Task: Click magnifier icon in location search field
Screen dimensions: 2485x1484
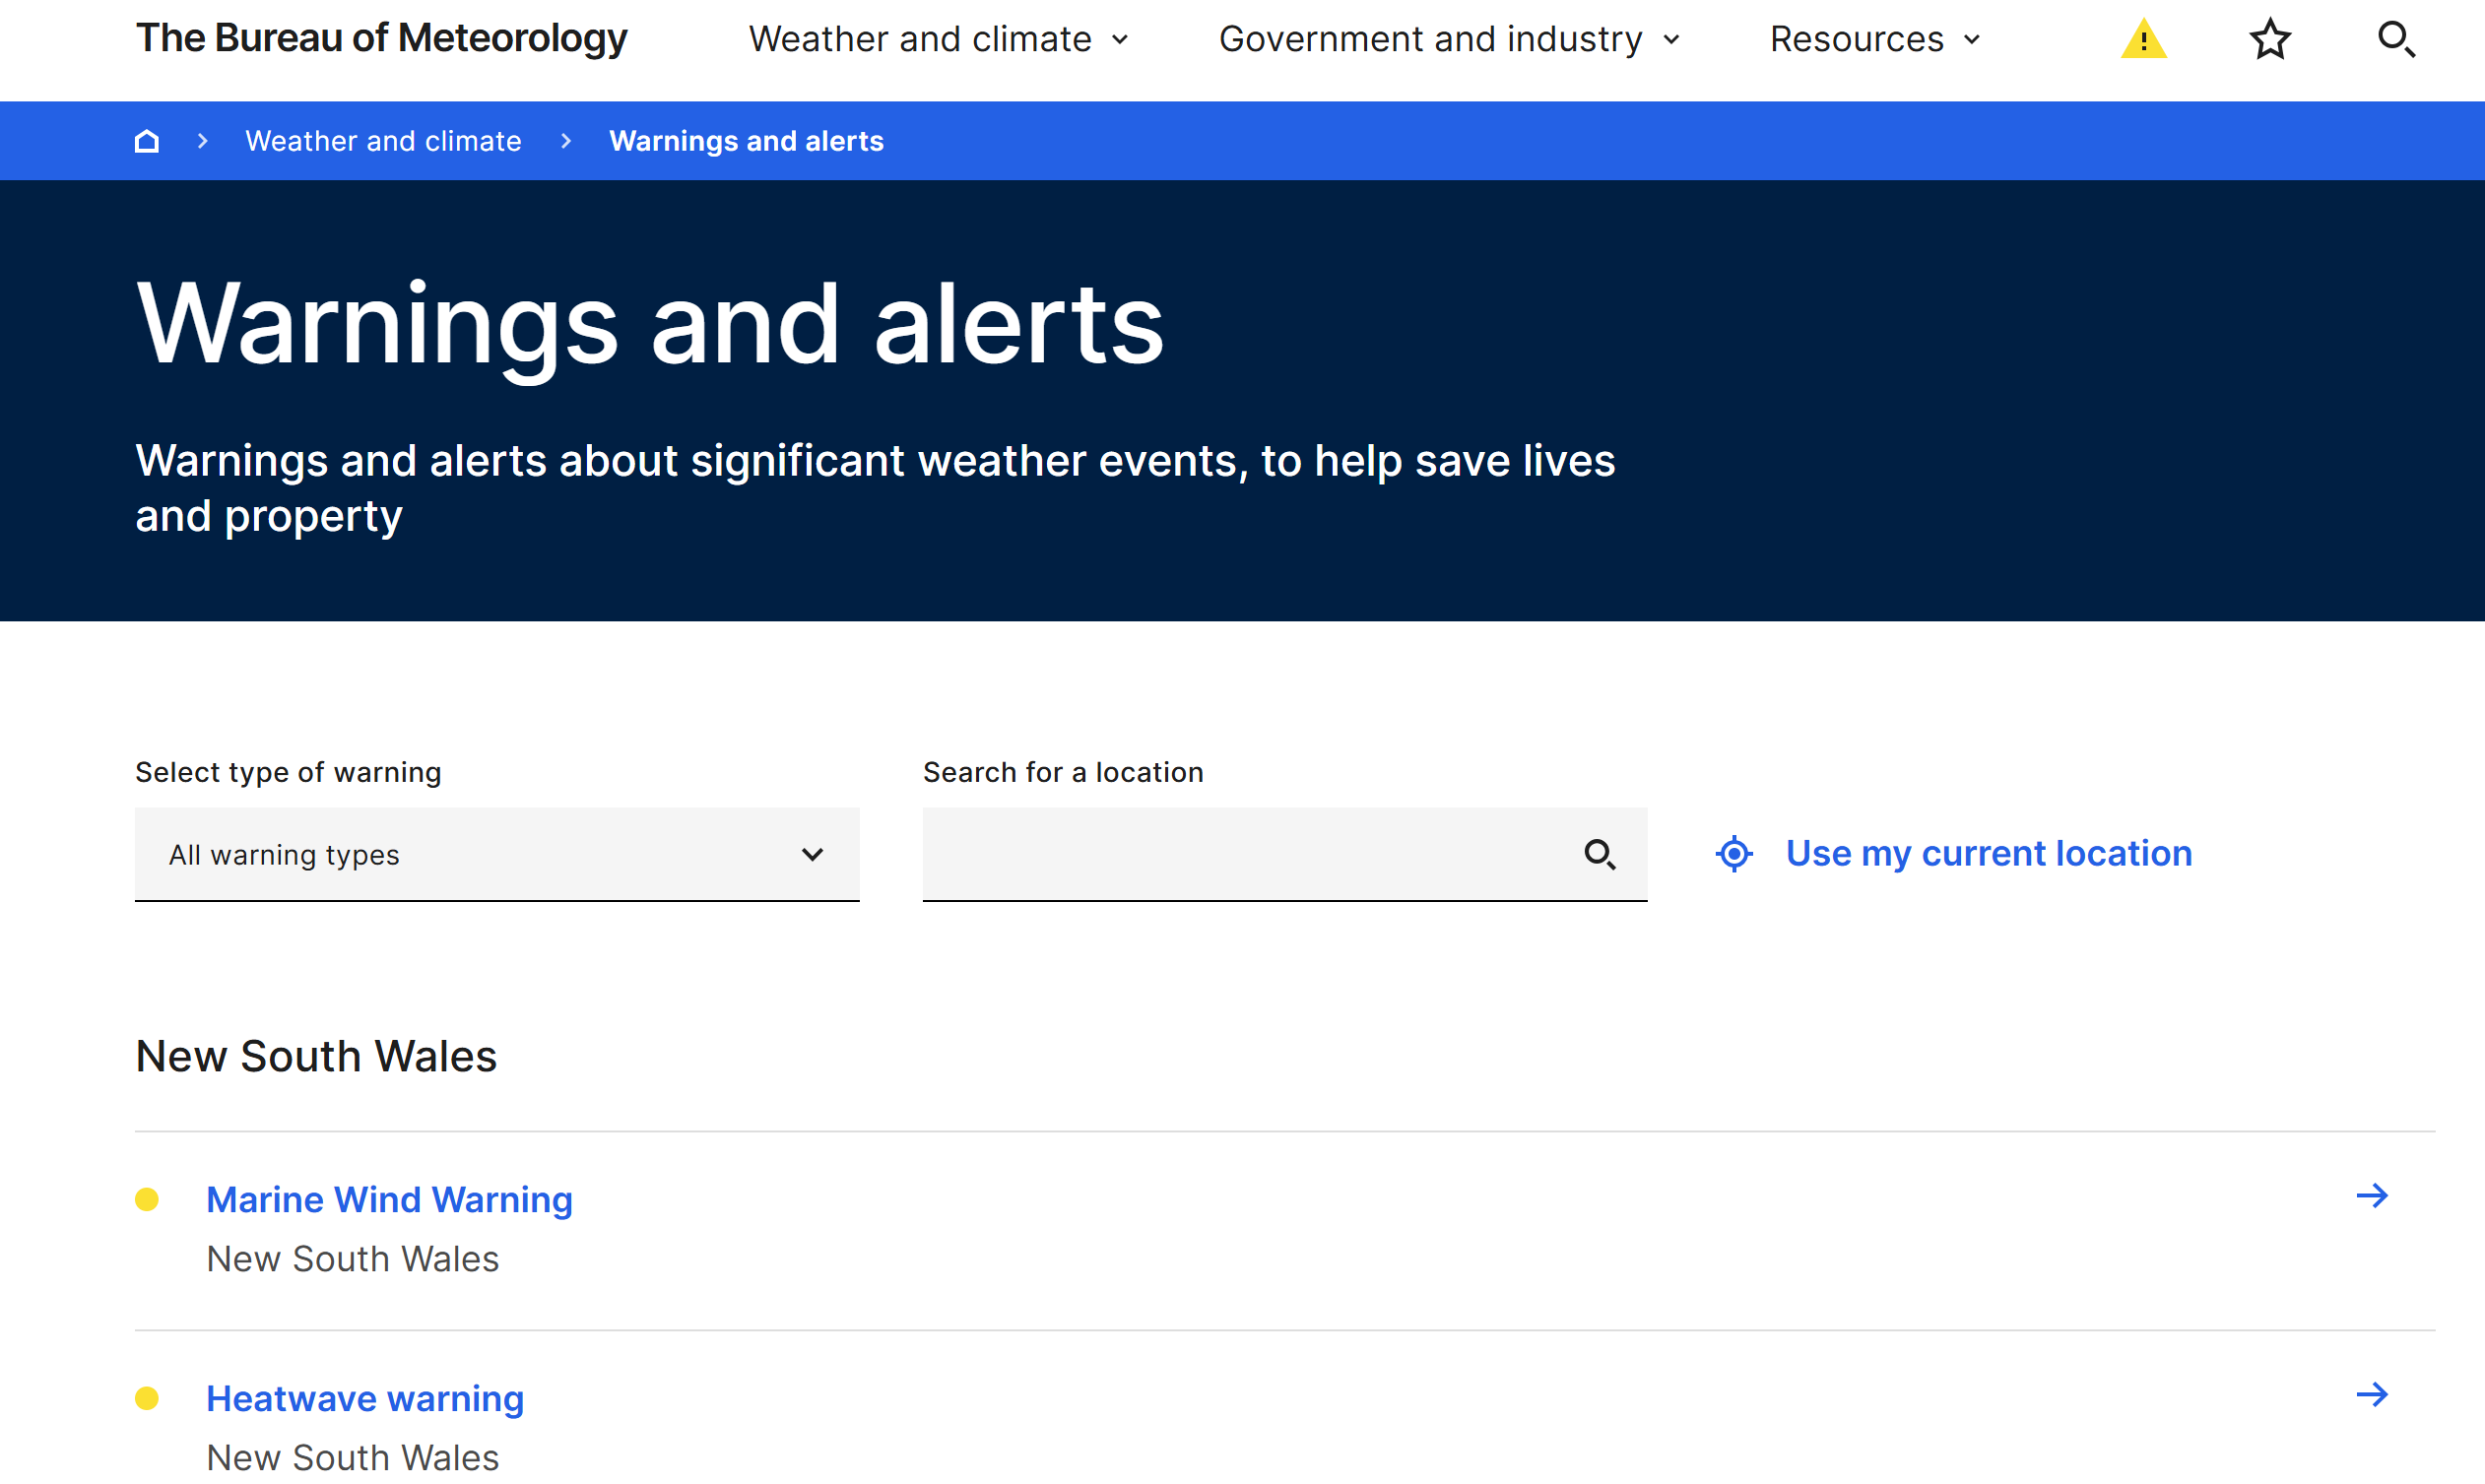Action: pos(1599,855)
